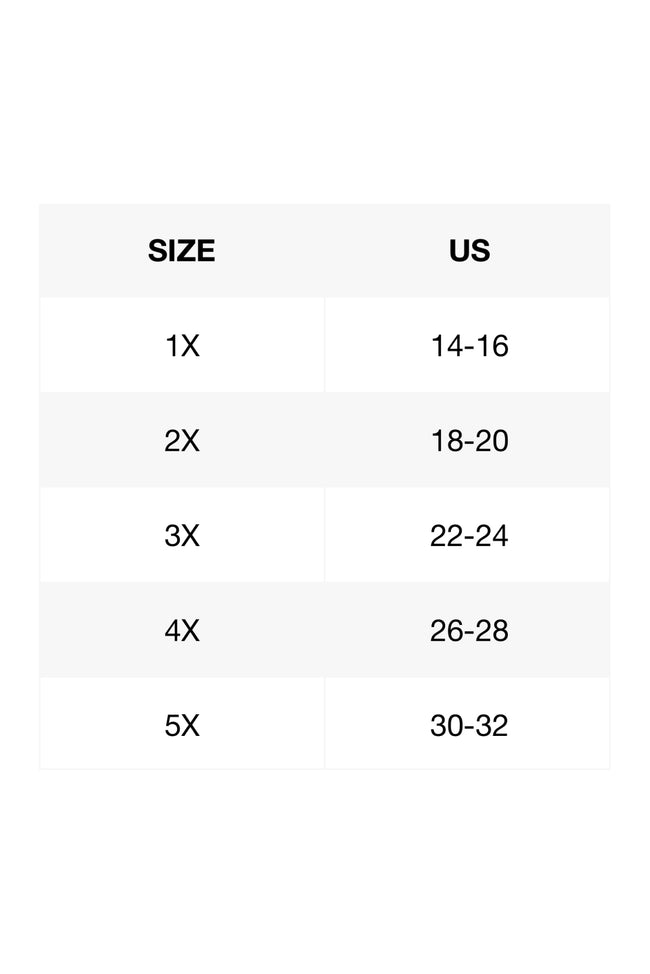Viewport: 650px width, 974px height.
Task: Click the US column header
Action: point(469,250)
